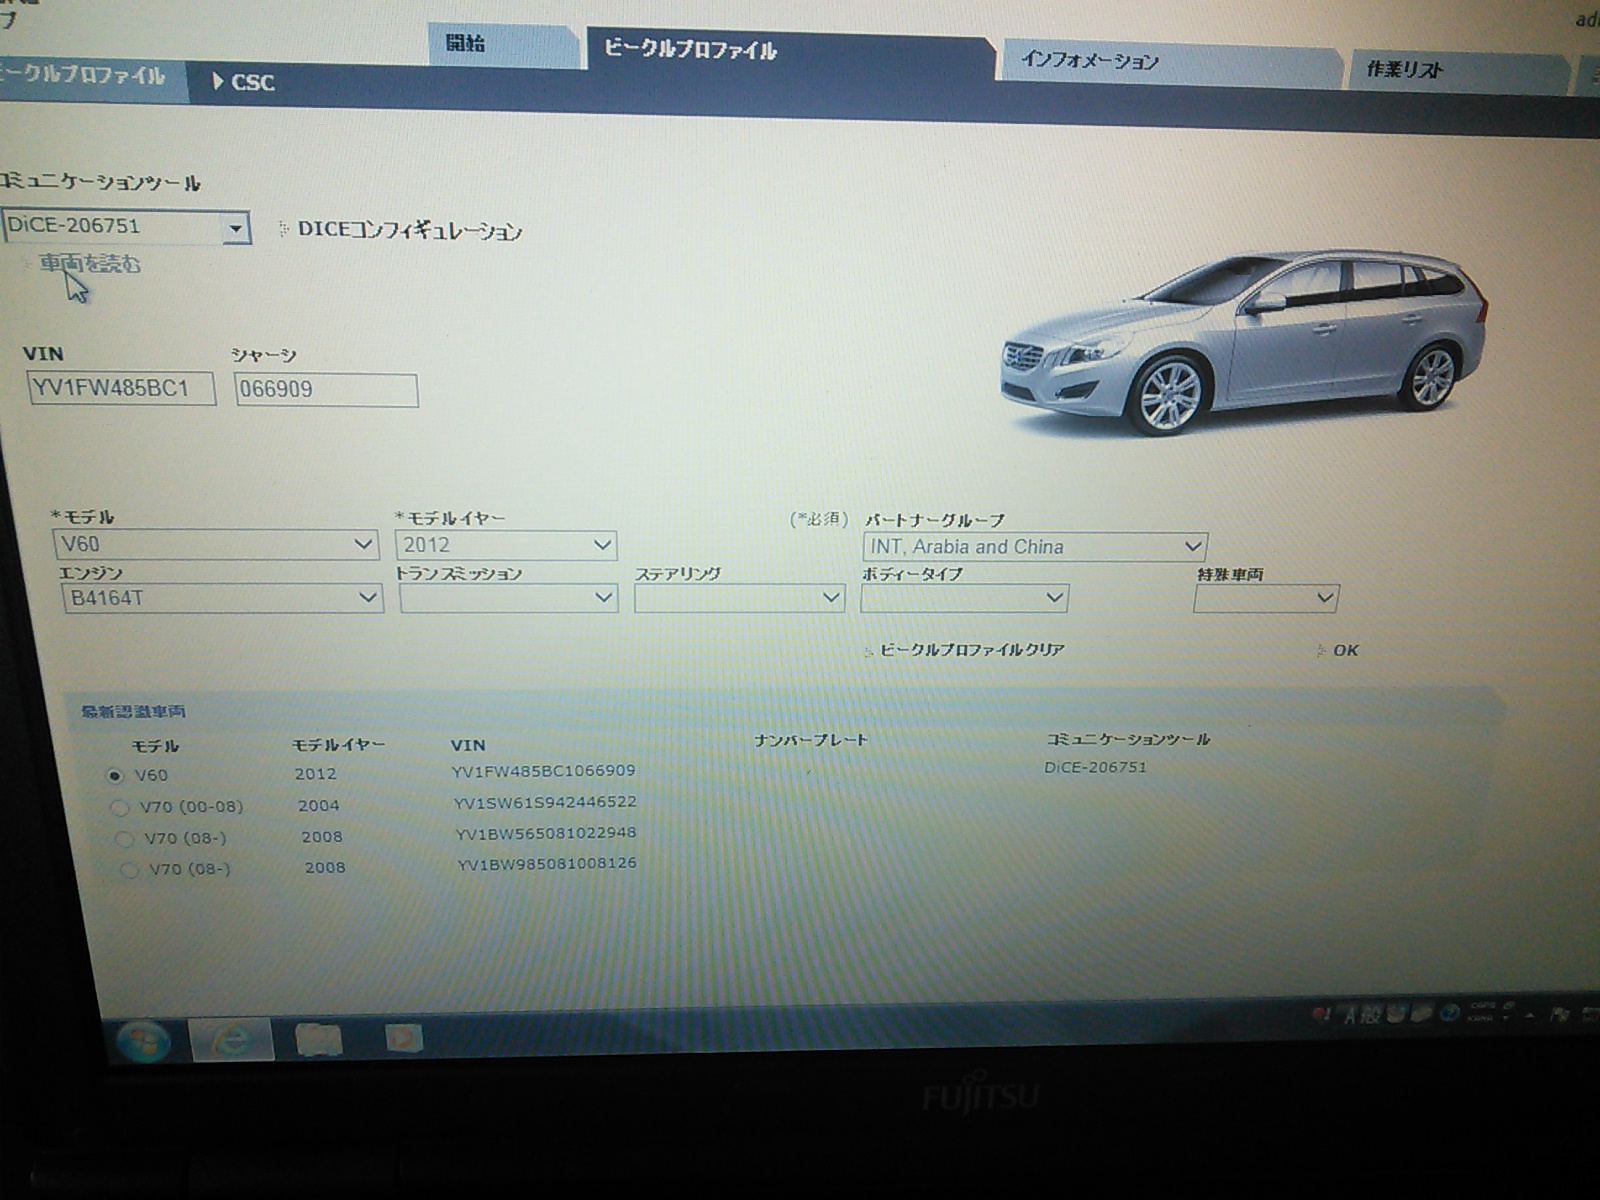Open File Explorer folder taskbar icon
The width and height of the screenshot is (1600, 1200).
click(317, 1040)
